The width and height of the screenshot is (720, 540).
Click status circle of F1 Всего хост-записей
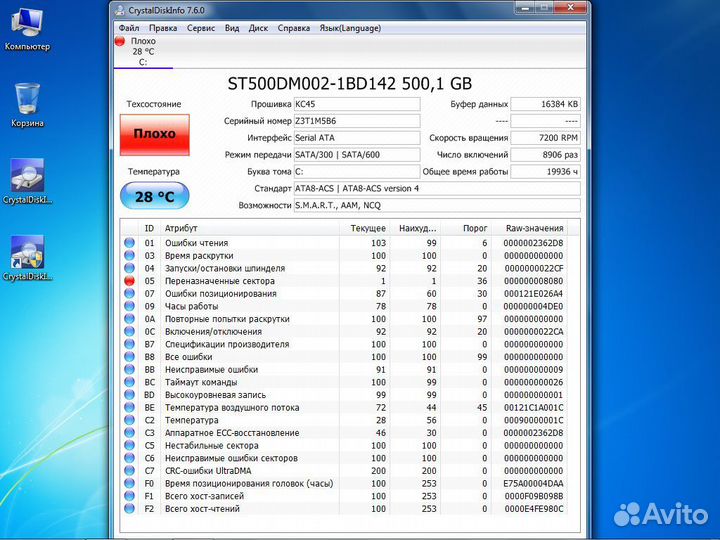[129, 496]
